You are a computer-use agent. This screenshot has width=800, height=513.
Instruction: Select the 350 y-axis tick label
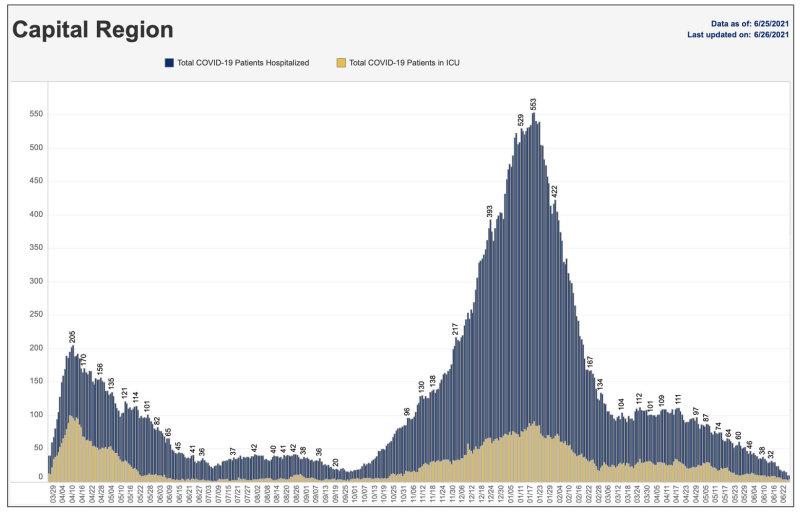click(x=37, y=248)
